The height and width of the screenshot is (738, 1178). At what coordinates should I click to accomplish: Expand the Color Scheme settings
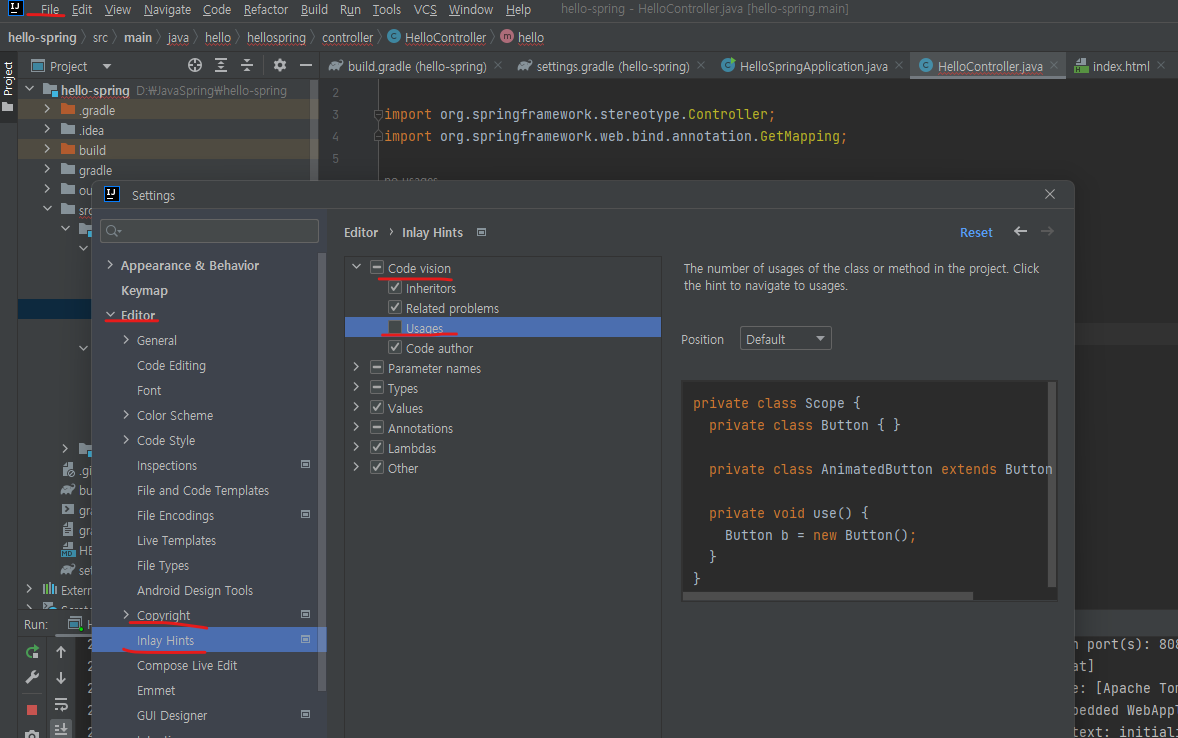(x=126, y=415)
